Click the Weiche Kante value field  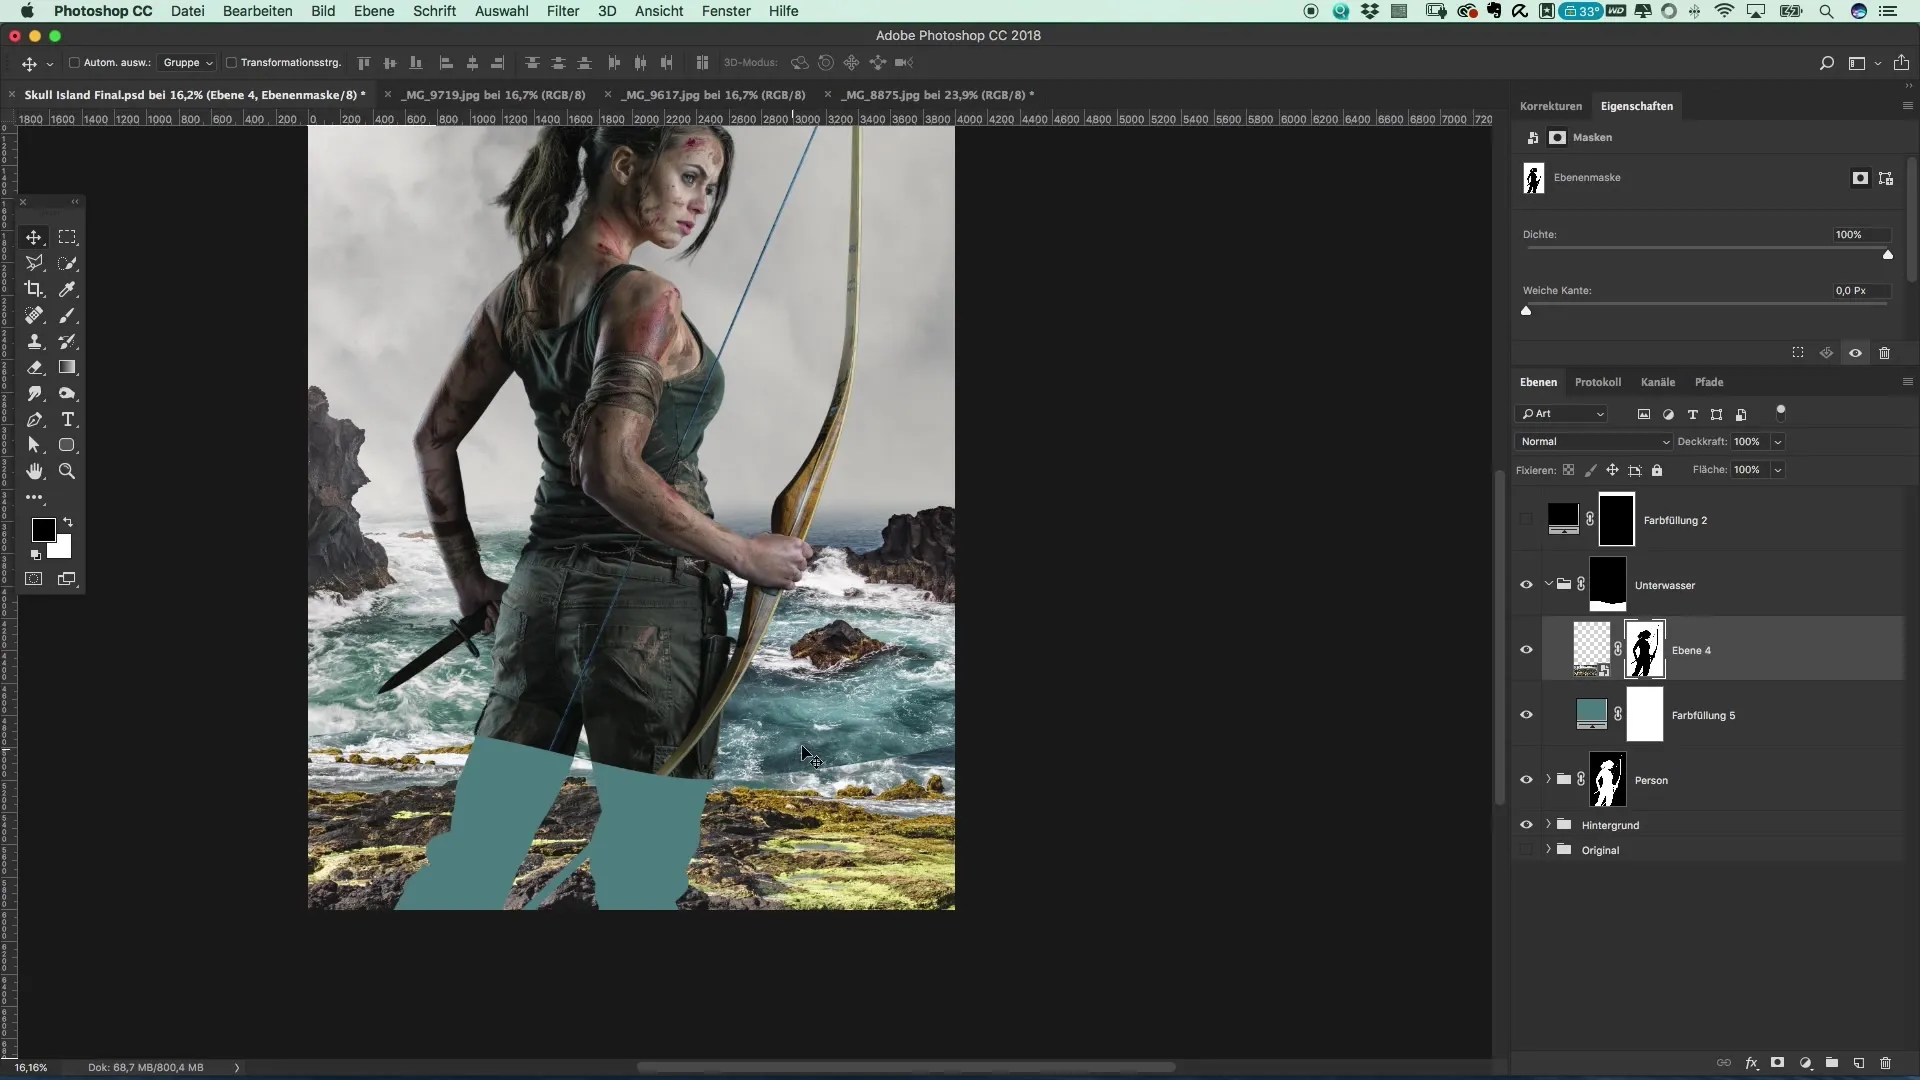1861,291
